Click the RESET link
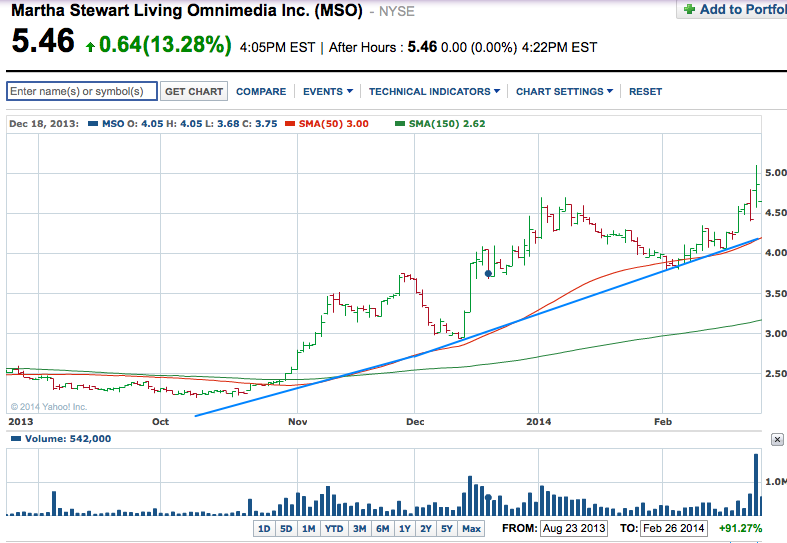787x543 pixels. click(x=645, y=92)
